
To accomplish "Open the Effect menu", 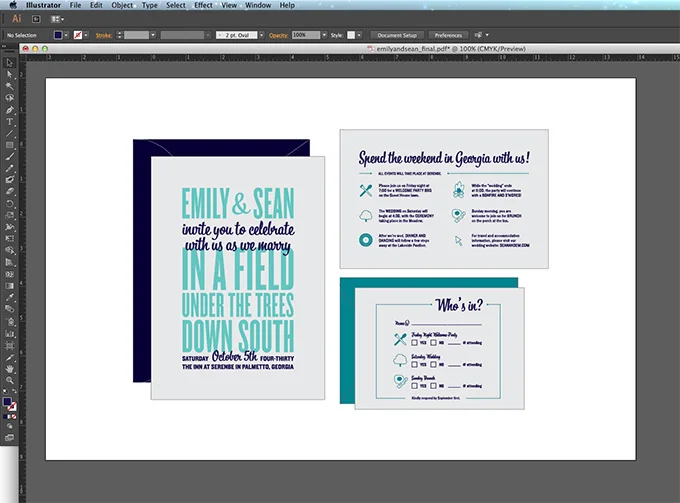I will coord(203,5).
